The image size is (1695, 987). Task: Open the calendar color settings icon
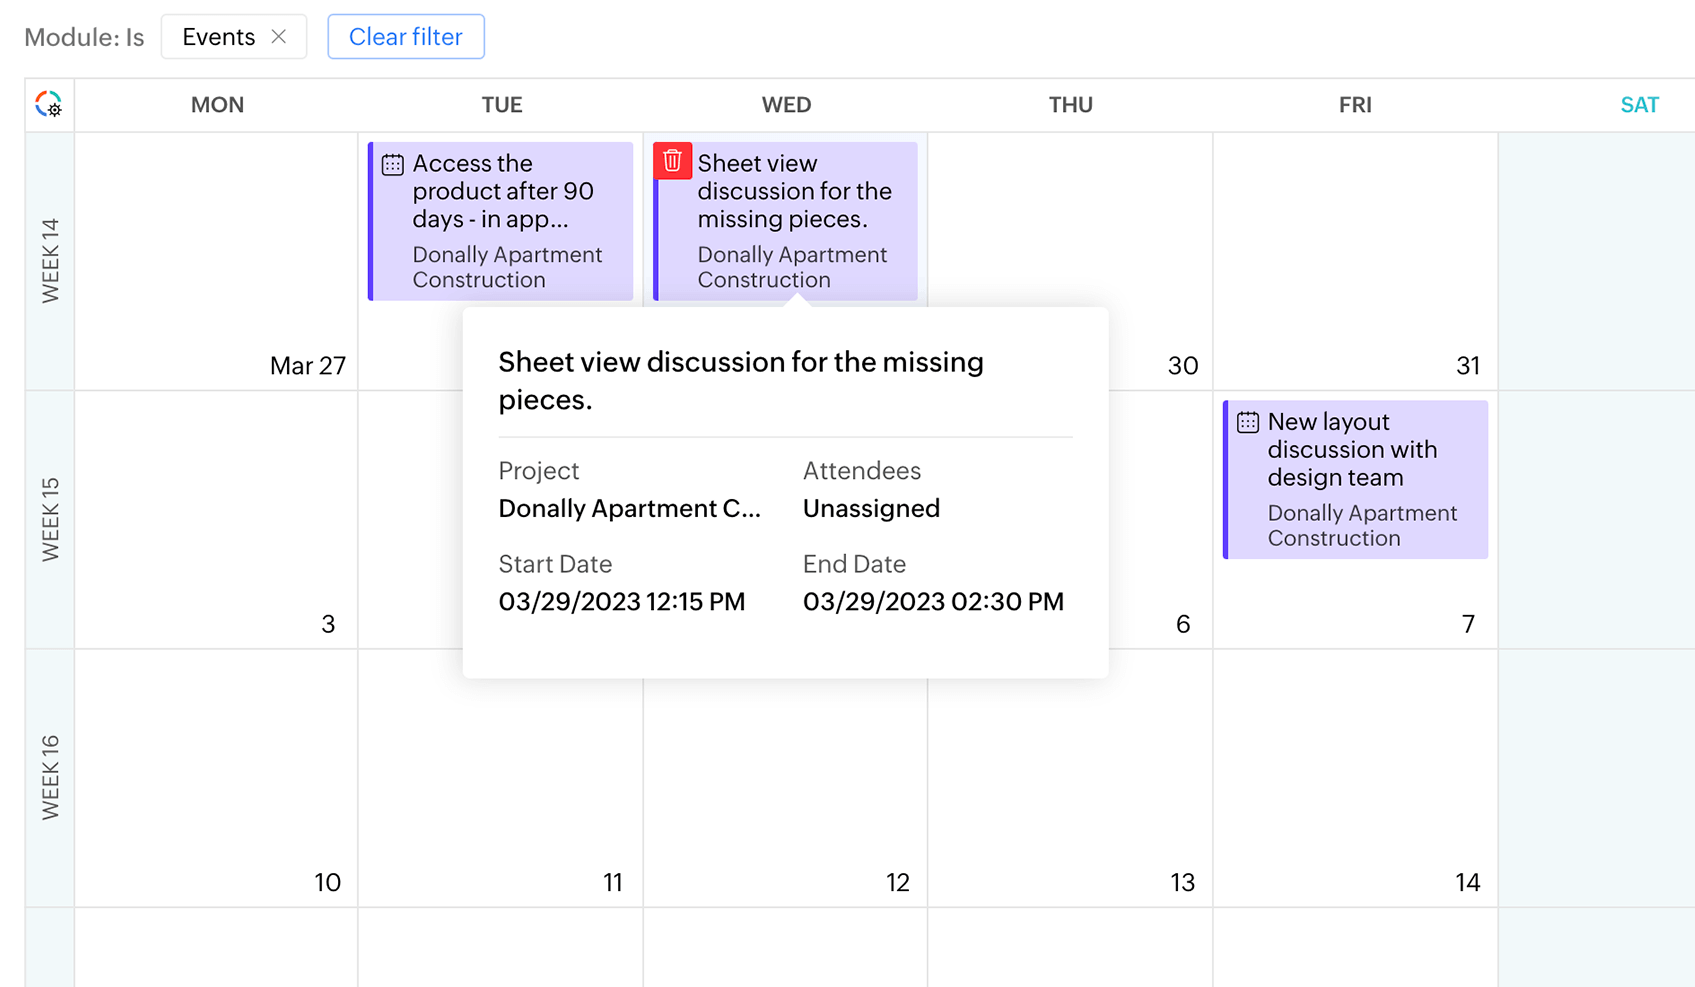(49, 104)
